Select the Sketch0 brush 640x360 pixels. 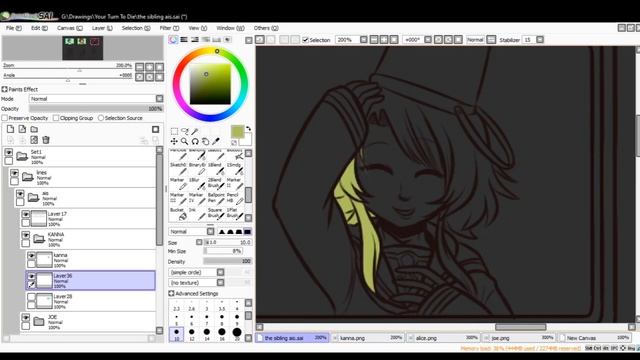tap(179, 169)
